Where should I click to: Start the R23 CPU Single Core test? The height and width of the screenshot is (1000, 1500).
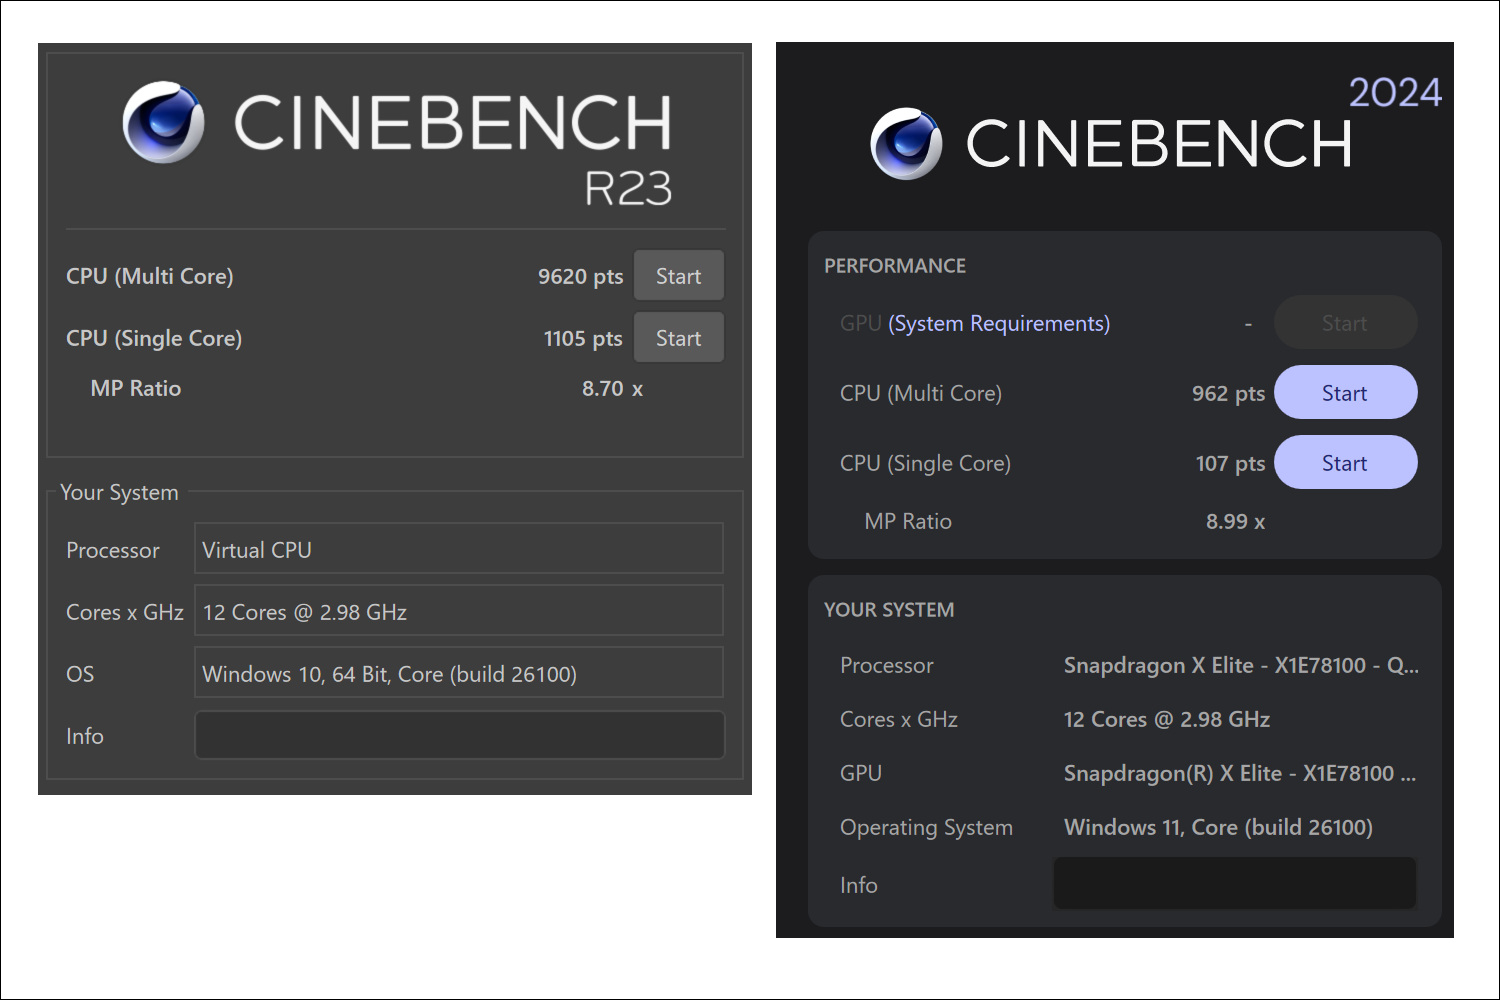(679, 338)
